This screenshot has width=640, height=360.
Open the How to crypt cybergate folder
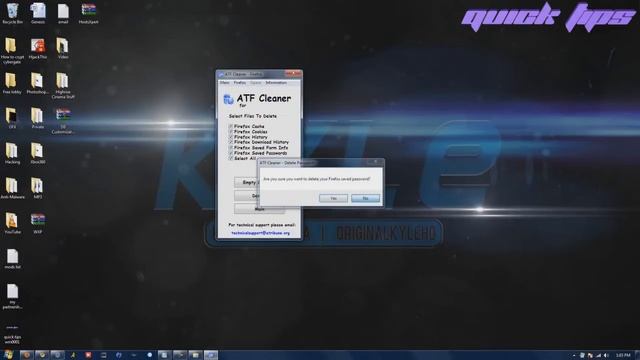pos(12,51)
